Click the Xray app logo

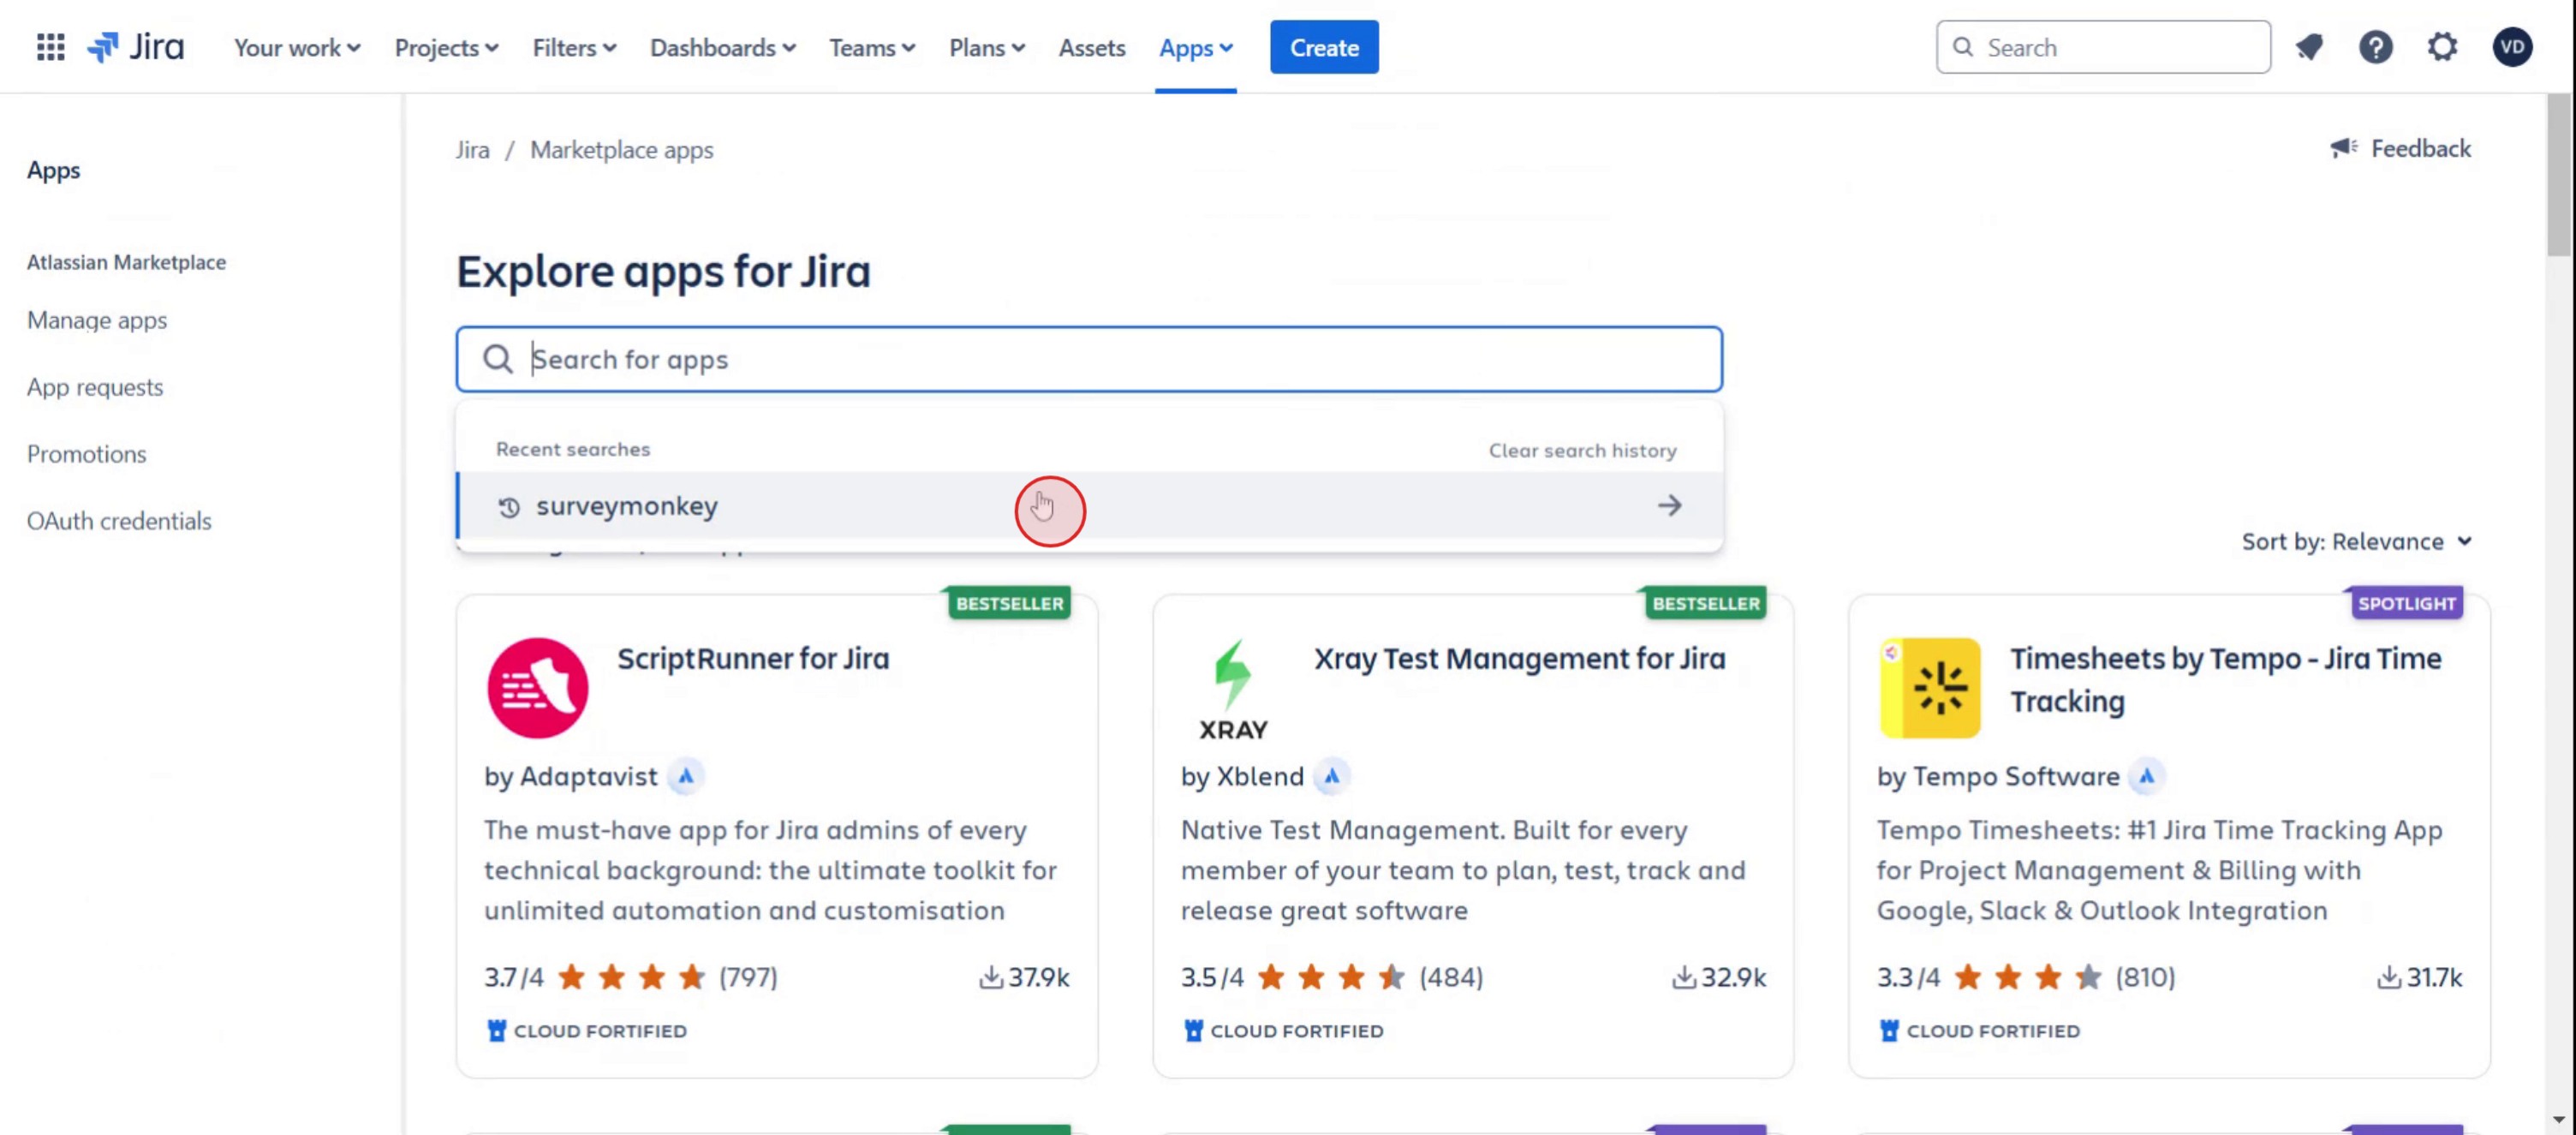(x=1233, y=688)
